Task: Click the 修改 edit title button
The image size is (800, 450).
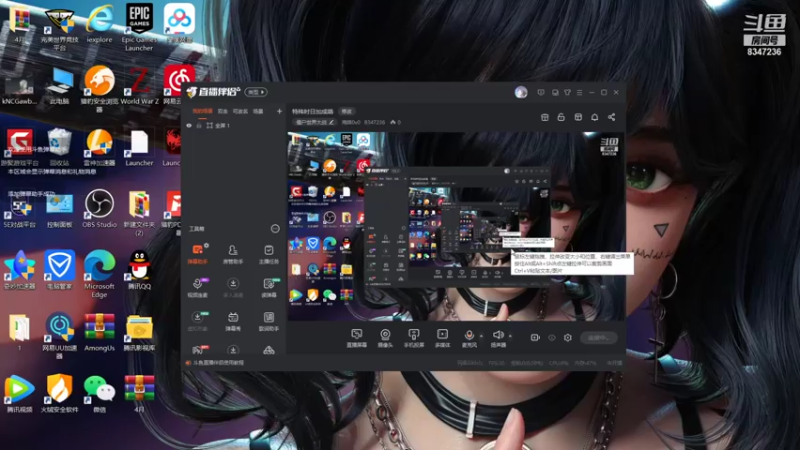Action: [x=346, y=111]
